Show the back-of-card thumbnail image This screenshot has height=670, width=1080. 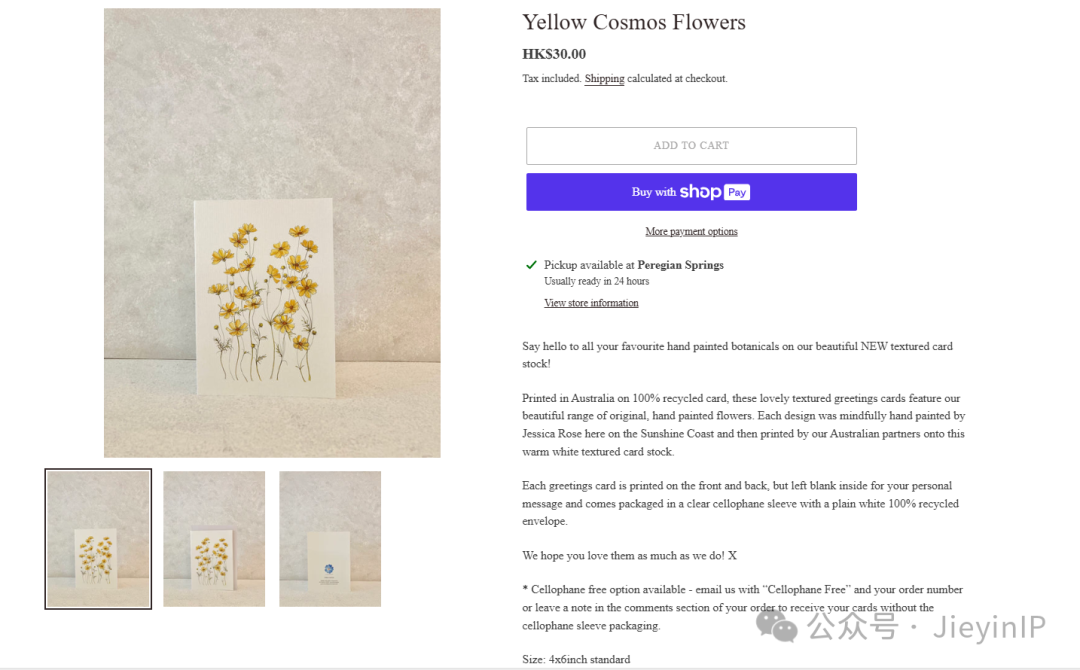(330, 539)
